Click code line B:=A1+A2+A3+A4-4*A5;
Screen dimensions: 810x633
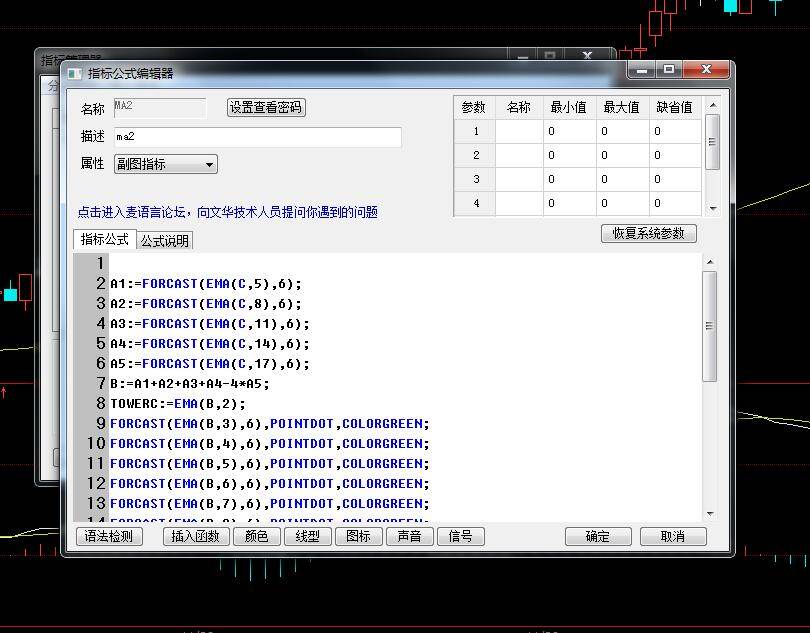point(190,384)
